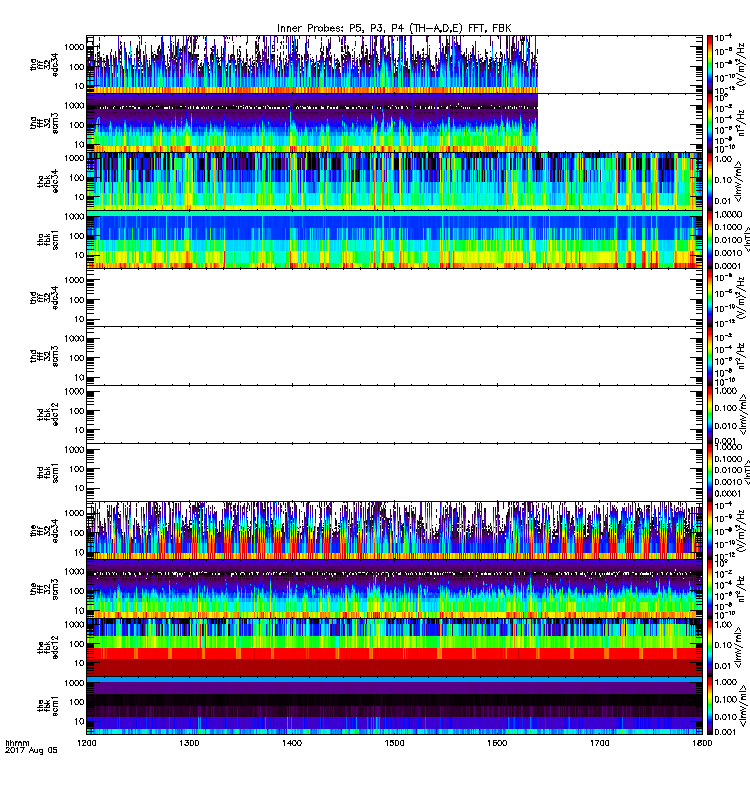750x800 pixels.
Task: Click the 100 tick label on thd fbk edc12 panel
Action: click(x=76, y=411)
